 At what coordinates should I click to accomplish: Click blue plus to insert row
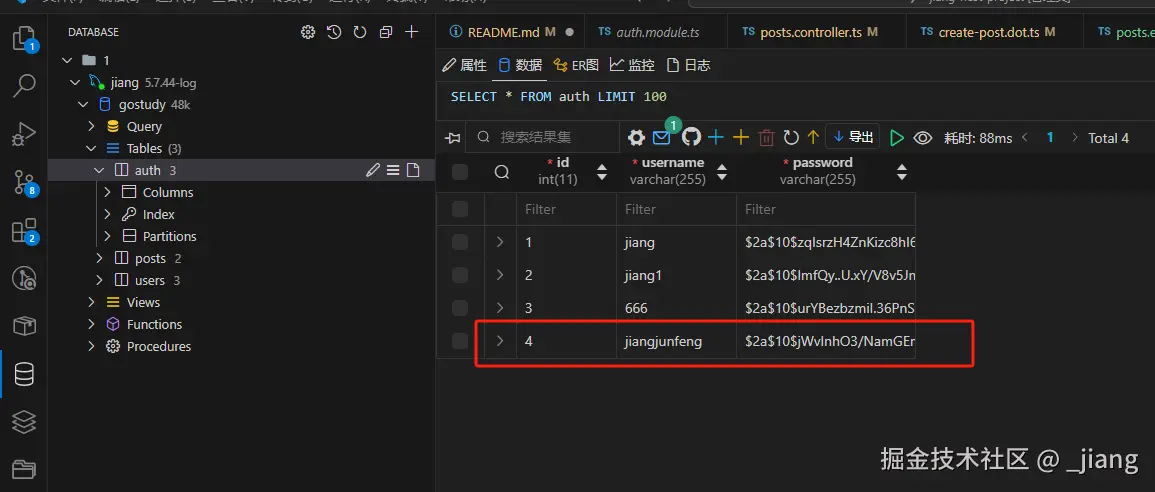tap(715, 138)
